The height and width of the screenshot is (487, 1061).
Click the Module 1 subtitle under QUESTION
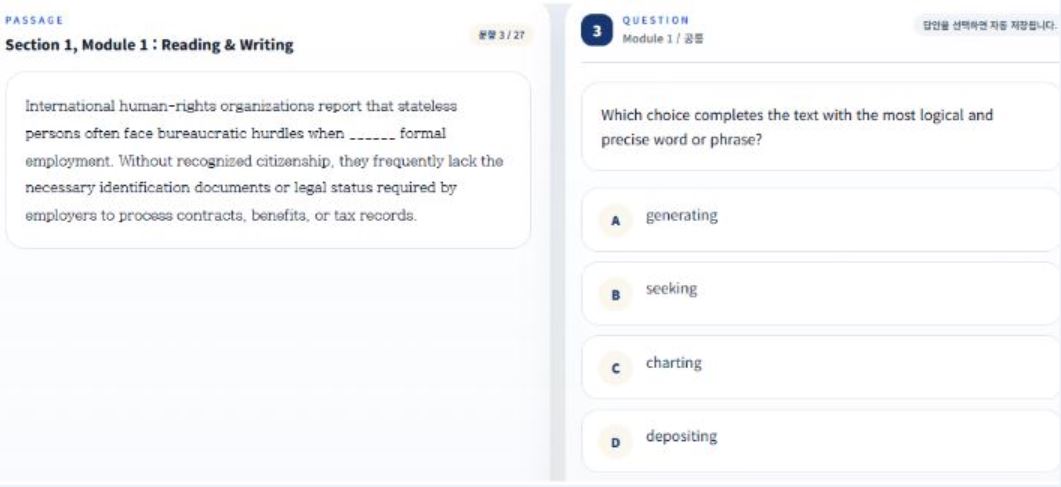[x=664, y=39]
